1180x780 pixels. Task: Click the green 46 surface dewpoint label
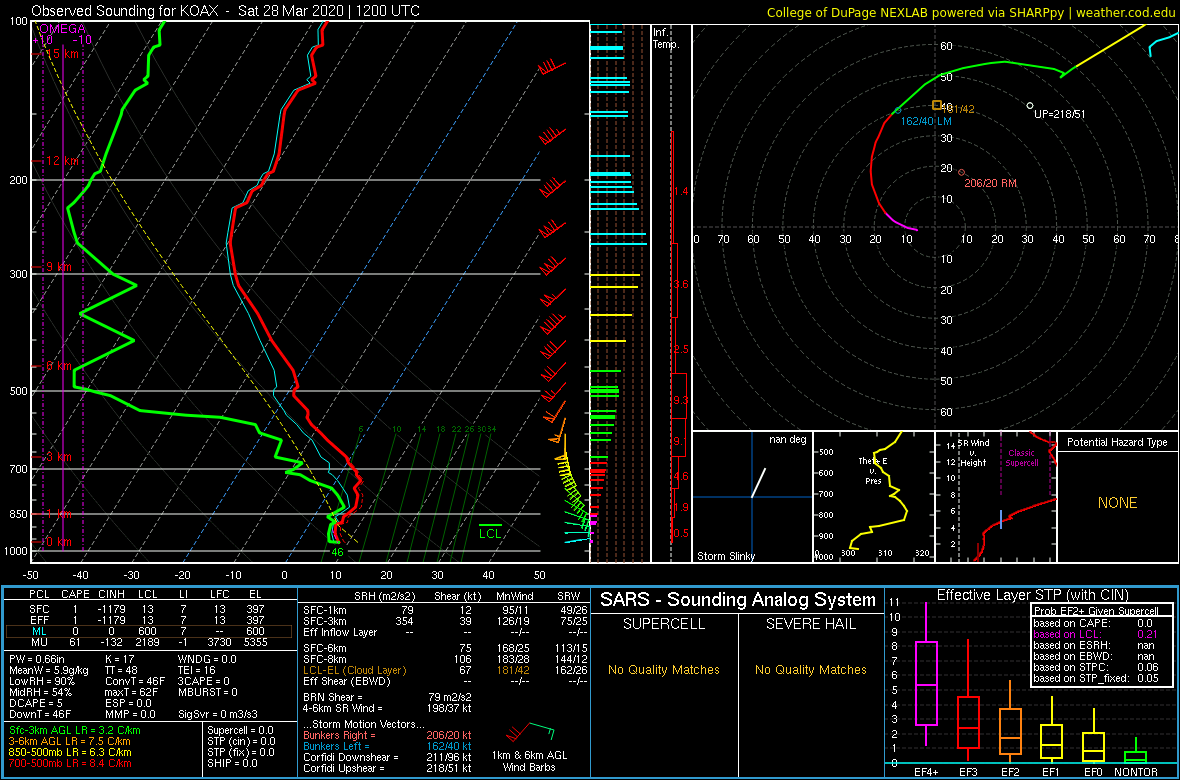(x=338, y=552)
